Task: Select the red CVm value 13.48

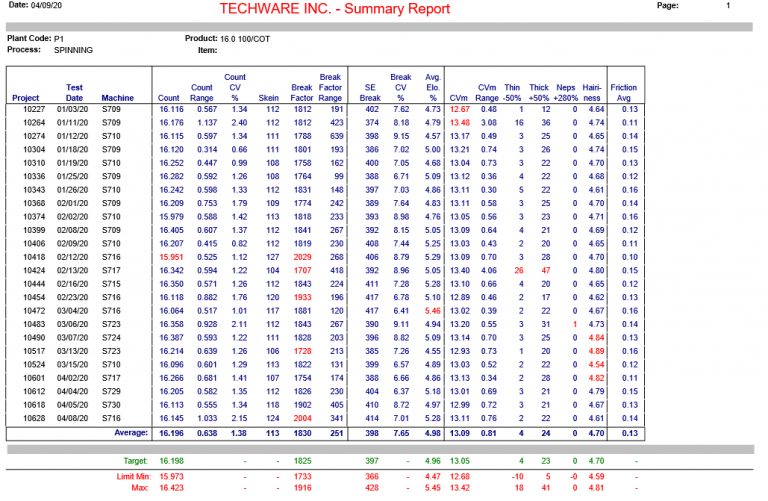Action: (460, 122)
